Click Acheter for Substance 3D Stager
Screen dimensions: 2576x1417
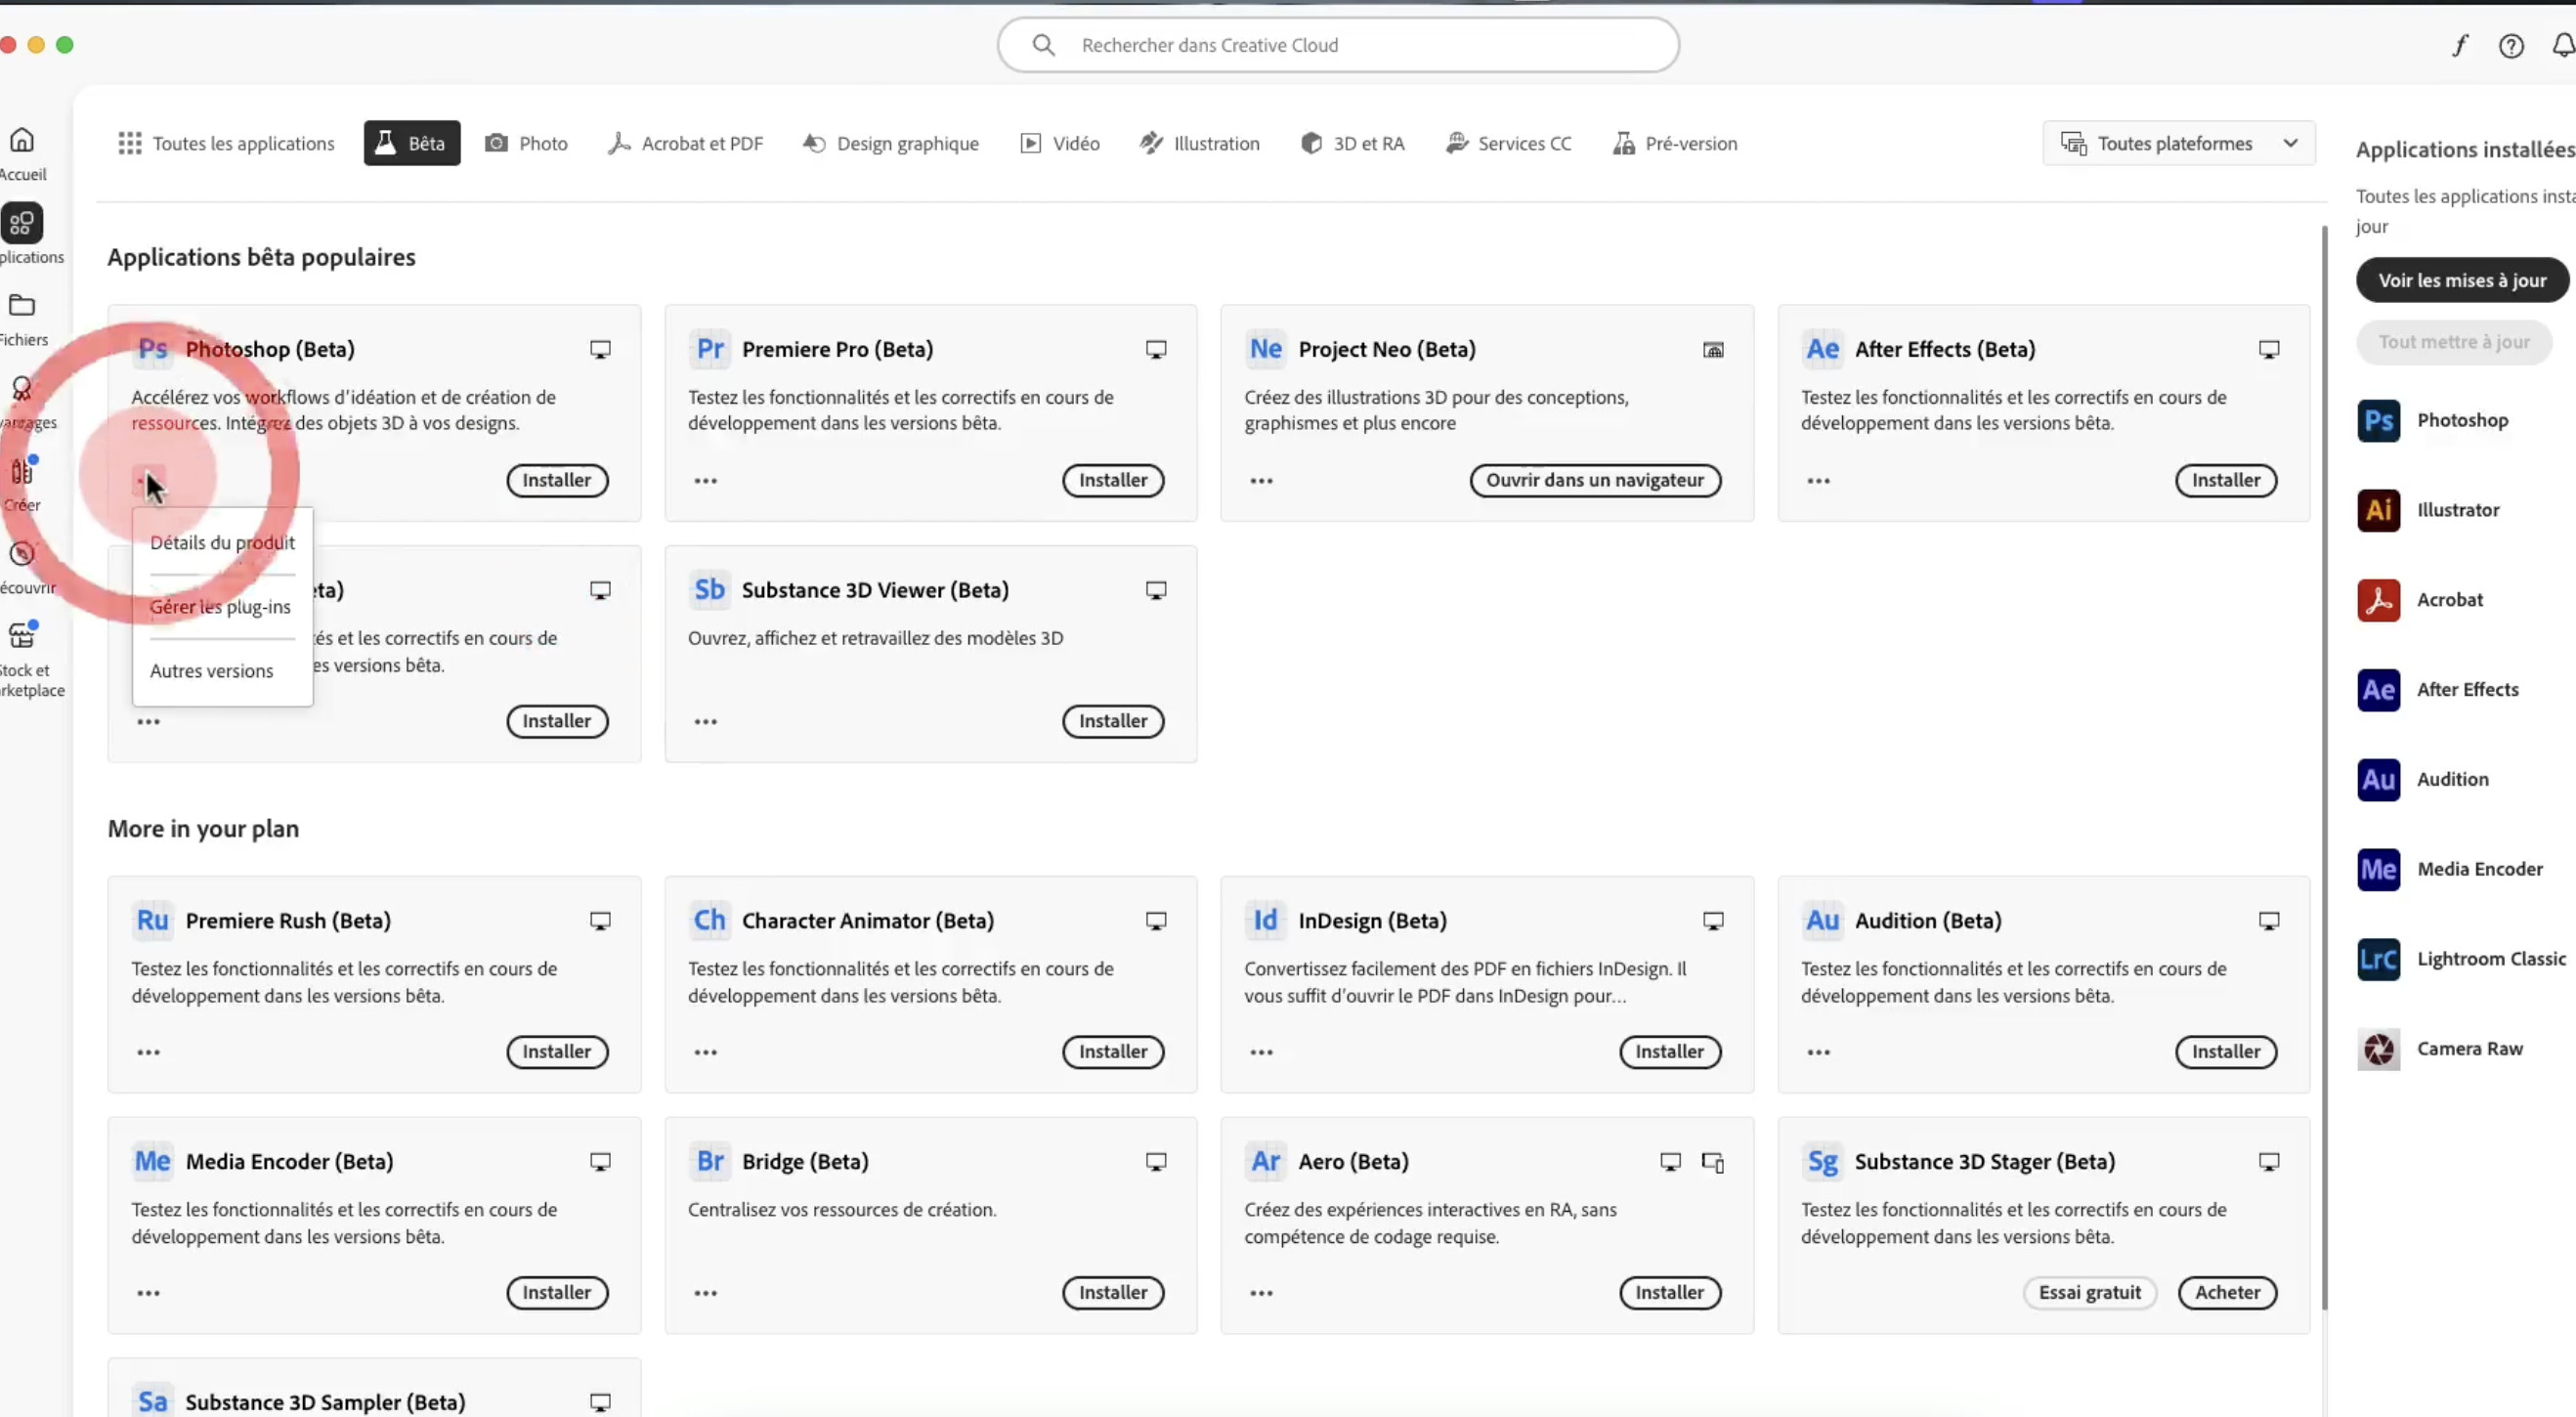click(x=2227, y=1293)
